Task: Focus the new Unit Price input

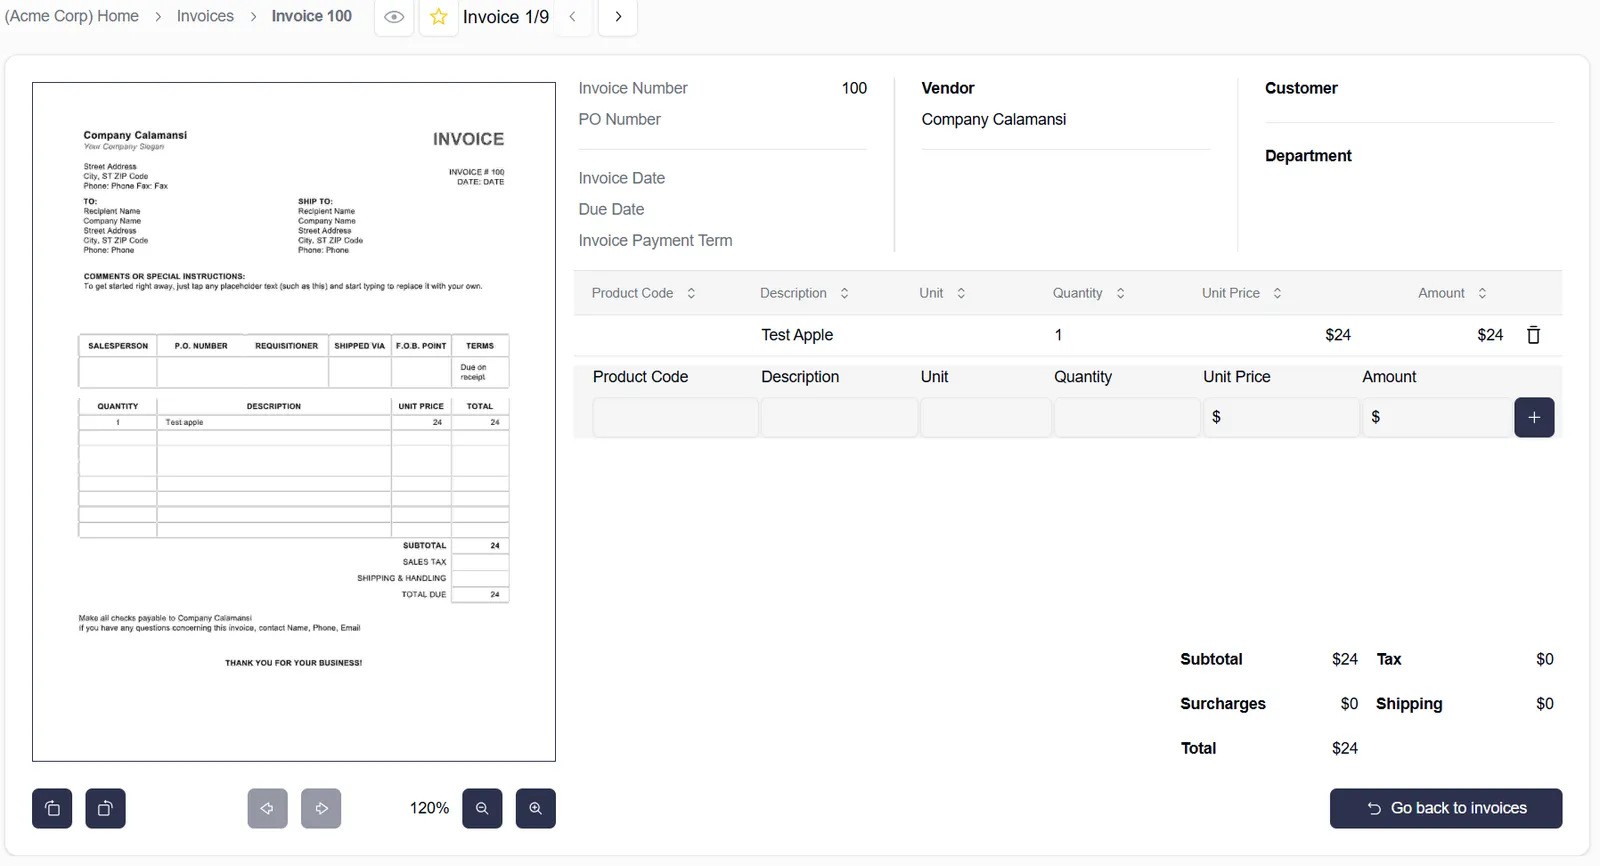Action: coord(1281,417)
